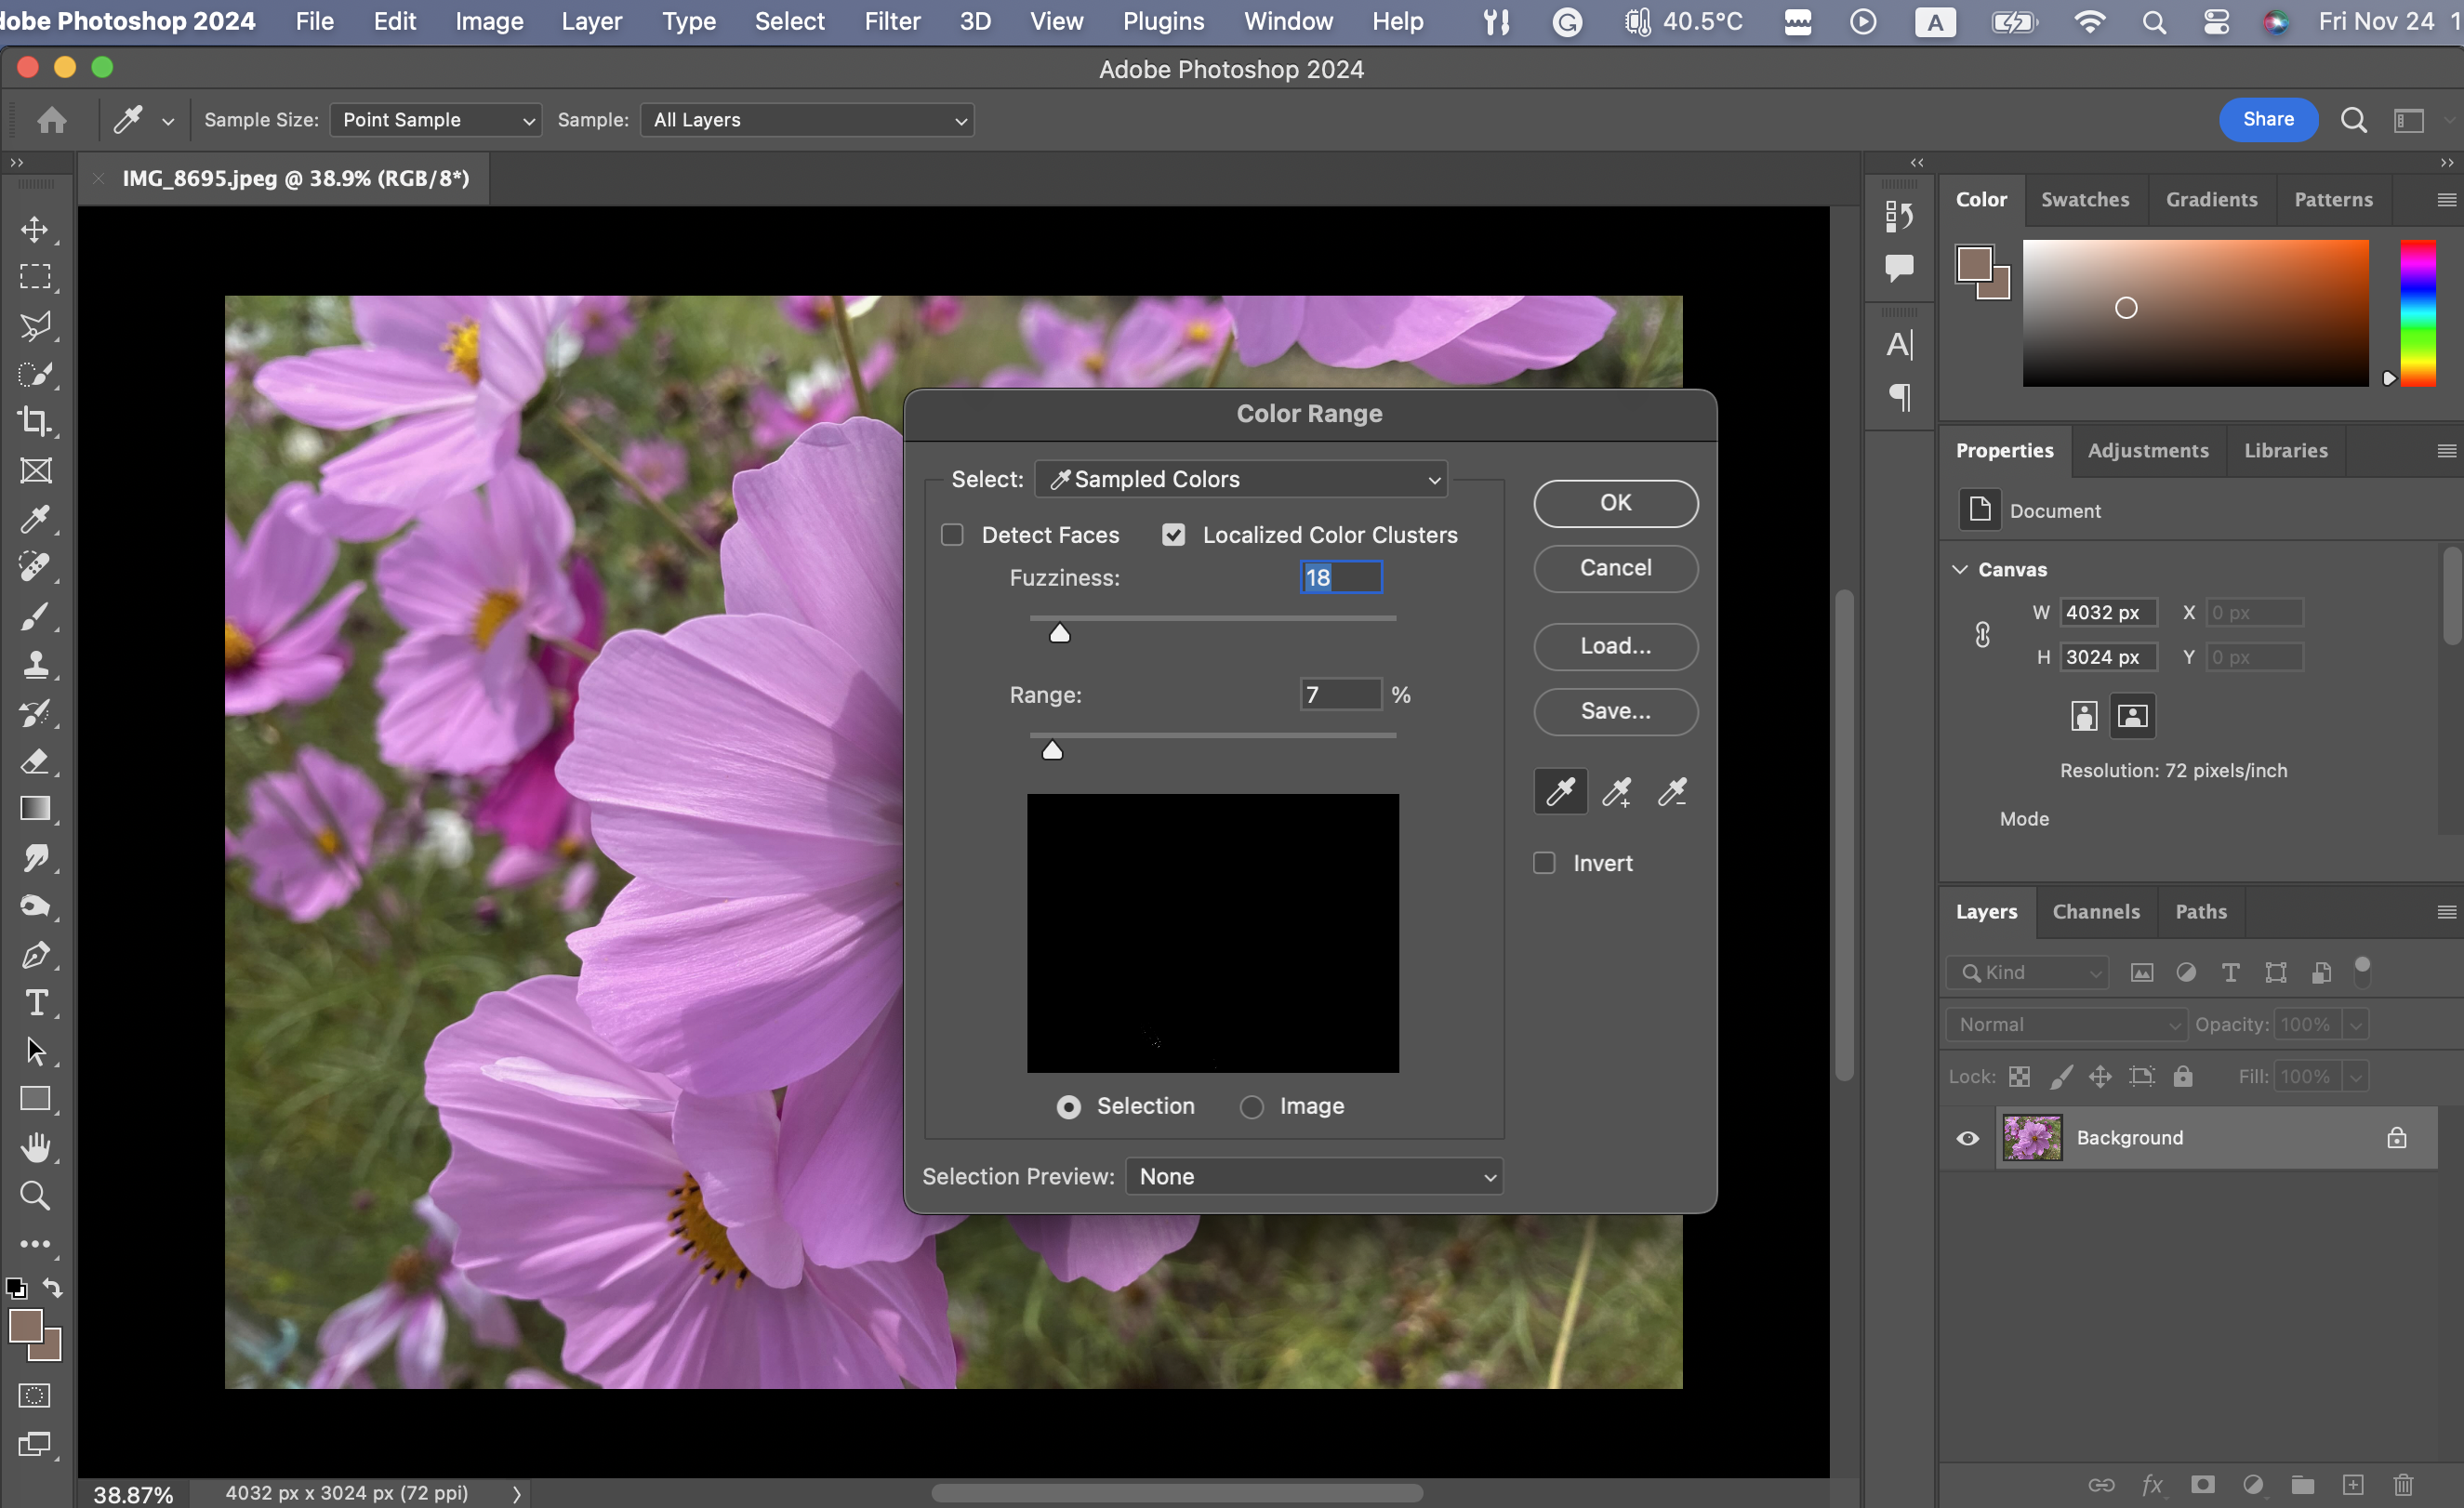The height and width of the screenshot is (1508, 2464).
Task: Select the Image radio button
Action: point(1251,1106)
